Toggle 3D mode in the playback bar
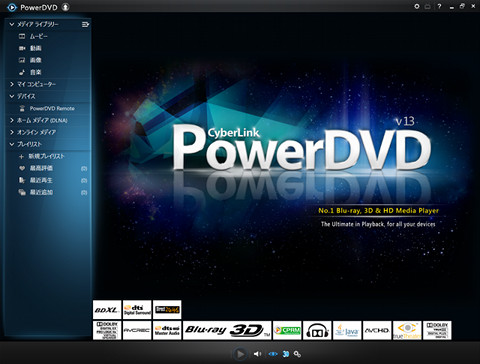Screen dimensions: 480x364 click(286, 354)
